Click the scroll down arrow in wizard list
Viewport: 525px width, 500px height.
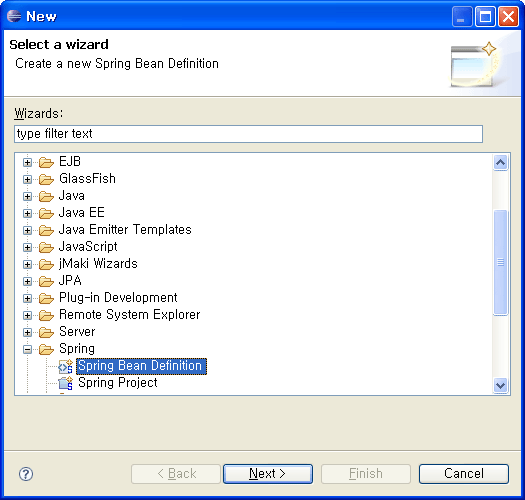(501, 385)
